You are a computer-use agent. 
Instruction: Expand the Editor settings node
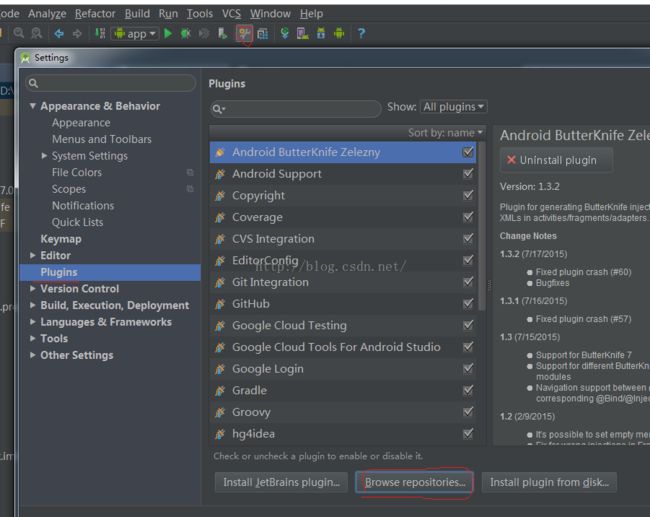coord(32,255)
